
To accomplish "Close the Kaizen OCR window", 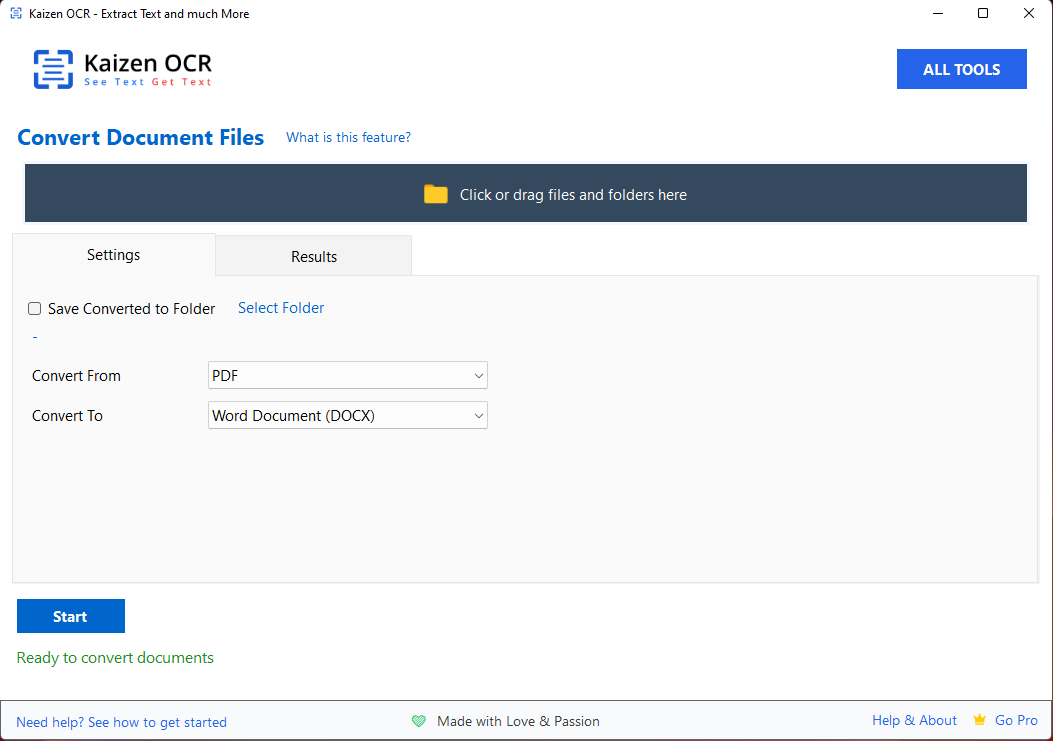I will [1029, 14].
